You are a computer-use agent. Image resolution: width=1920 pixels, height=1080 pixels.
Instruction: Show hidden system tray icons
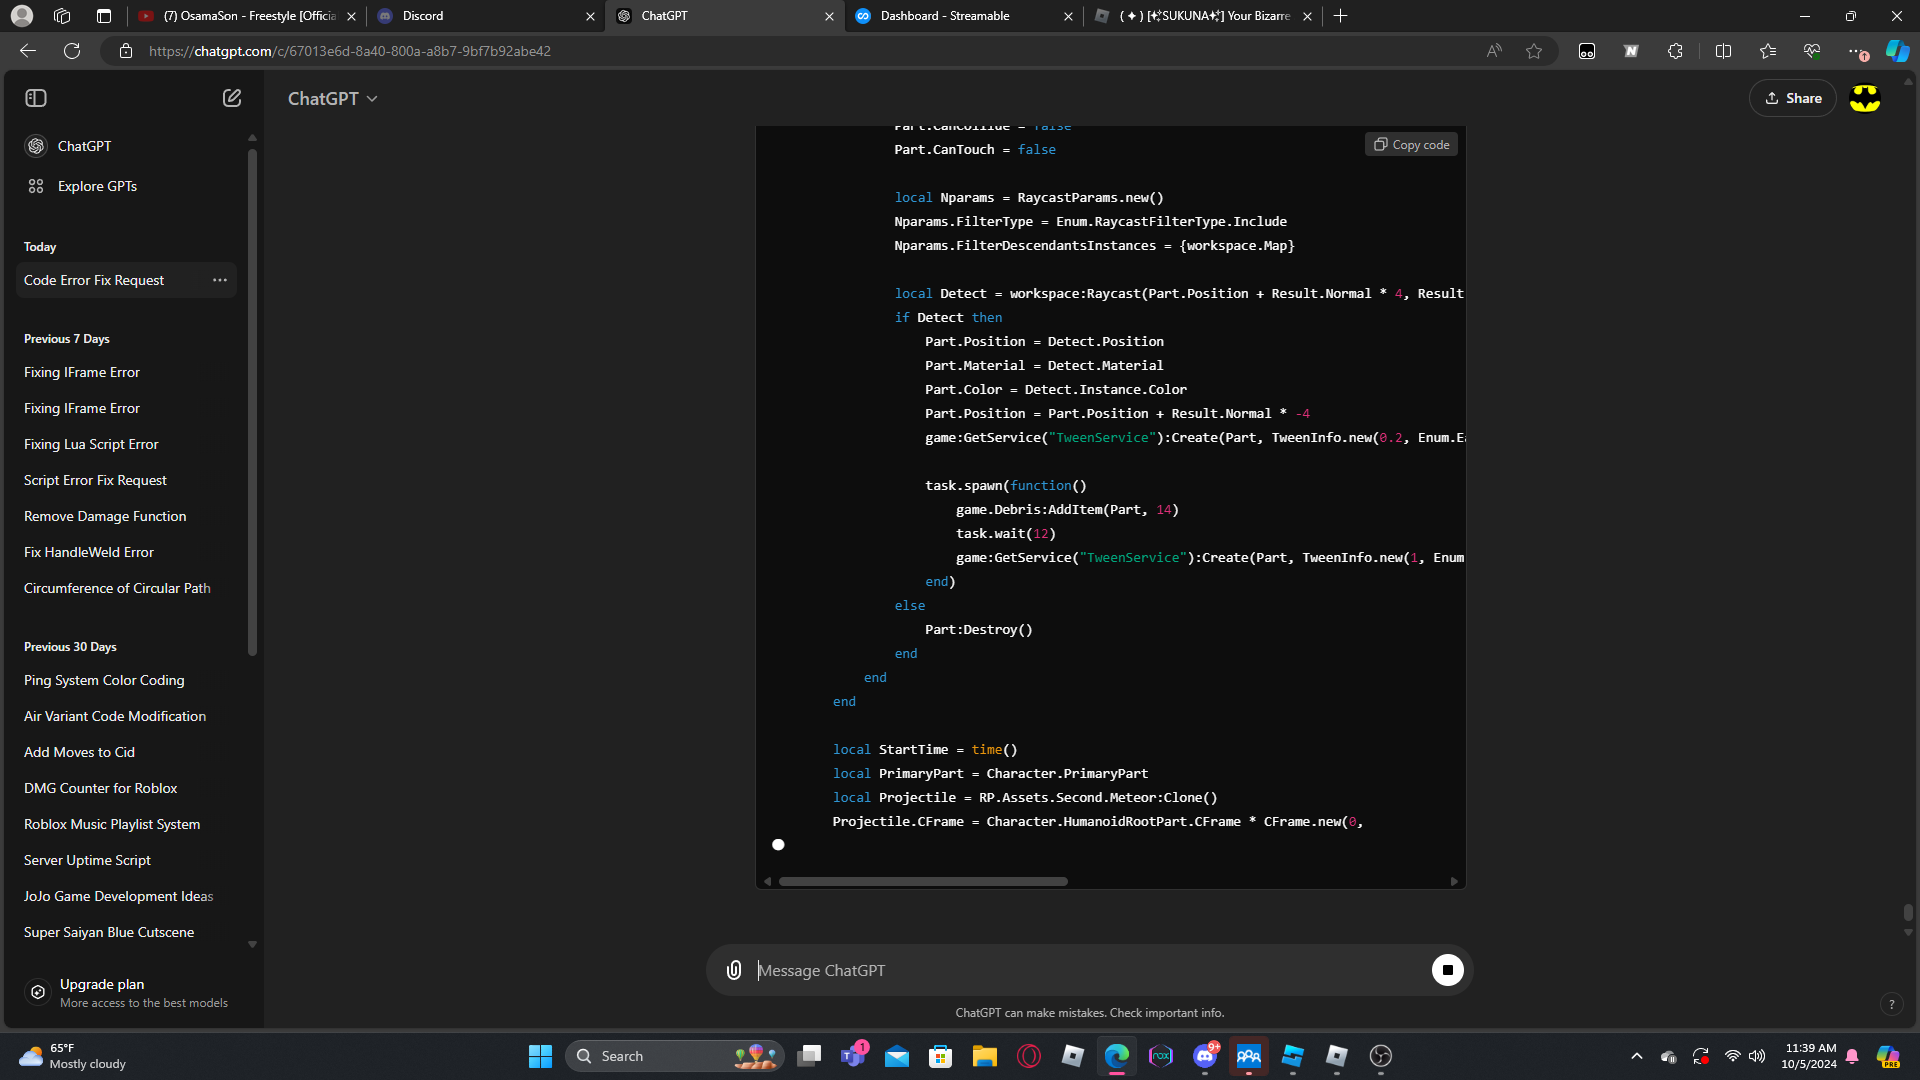click(1637, 1056)
